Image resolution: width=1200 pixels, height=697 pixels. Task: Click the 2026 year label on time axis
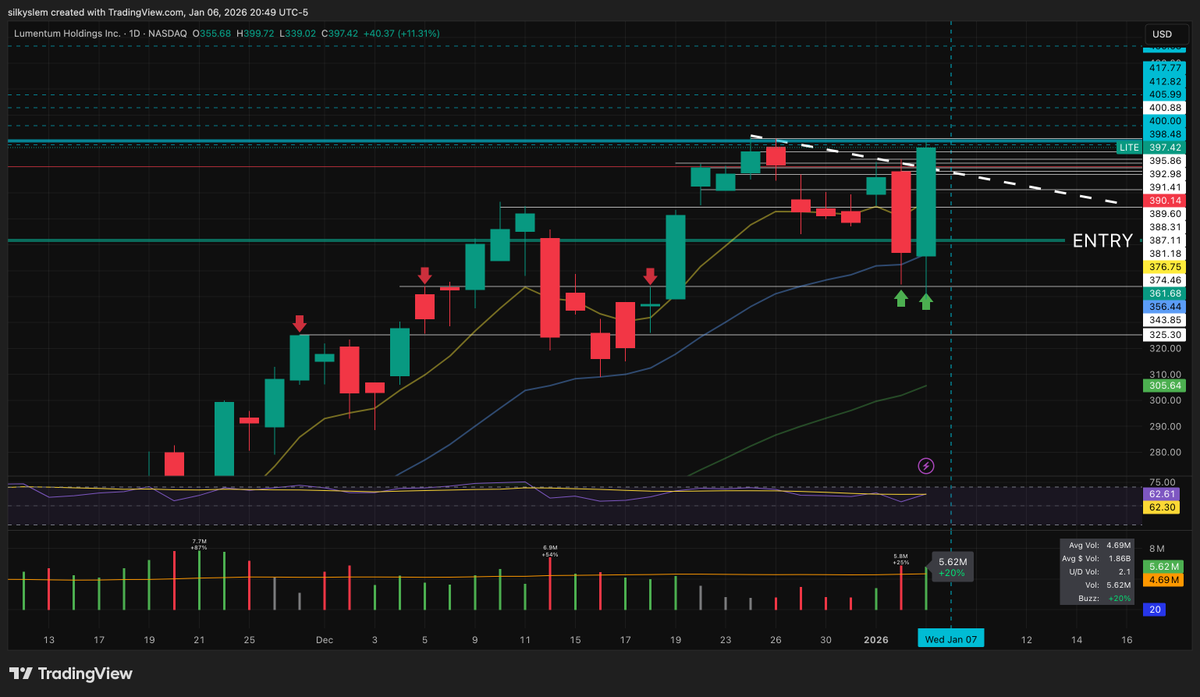(x=876, y=640)
